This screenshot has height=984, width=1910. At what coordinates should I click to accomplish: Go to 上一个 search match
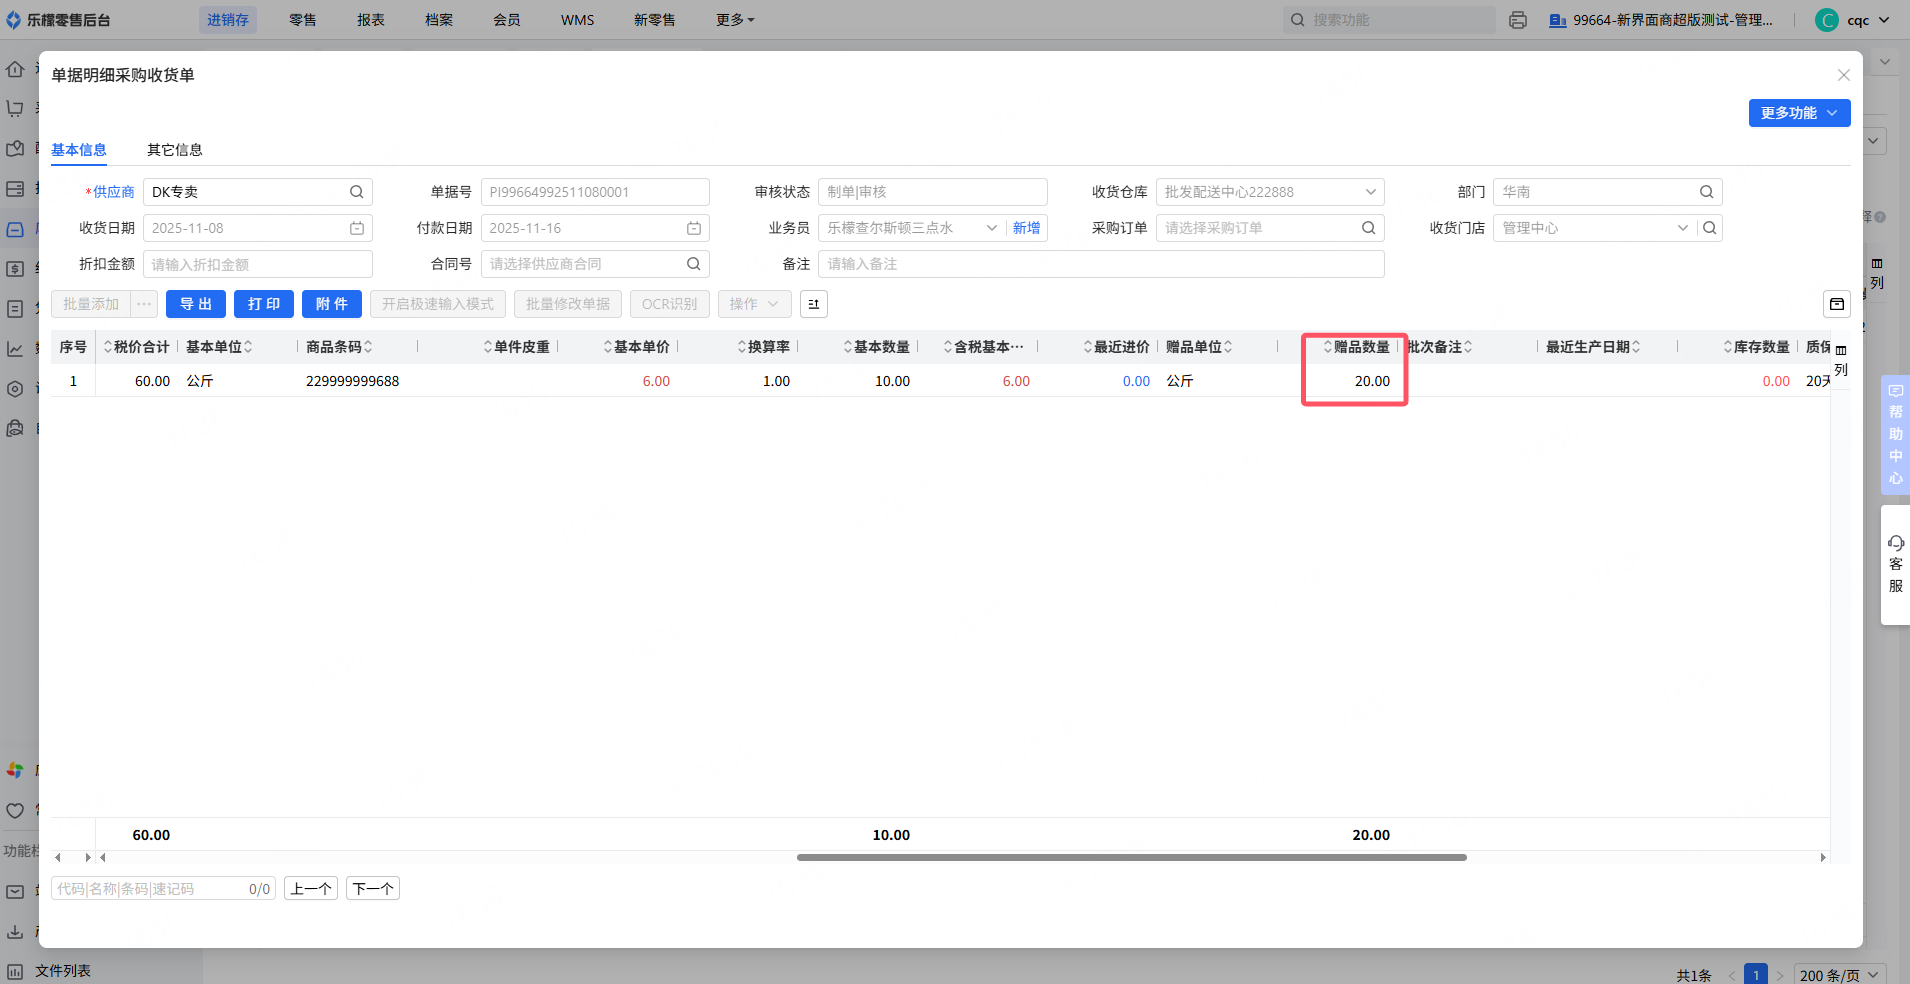(311, 888)
